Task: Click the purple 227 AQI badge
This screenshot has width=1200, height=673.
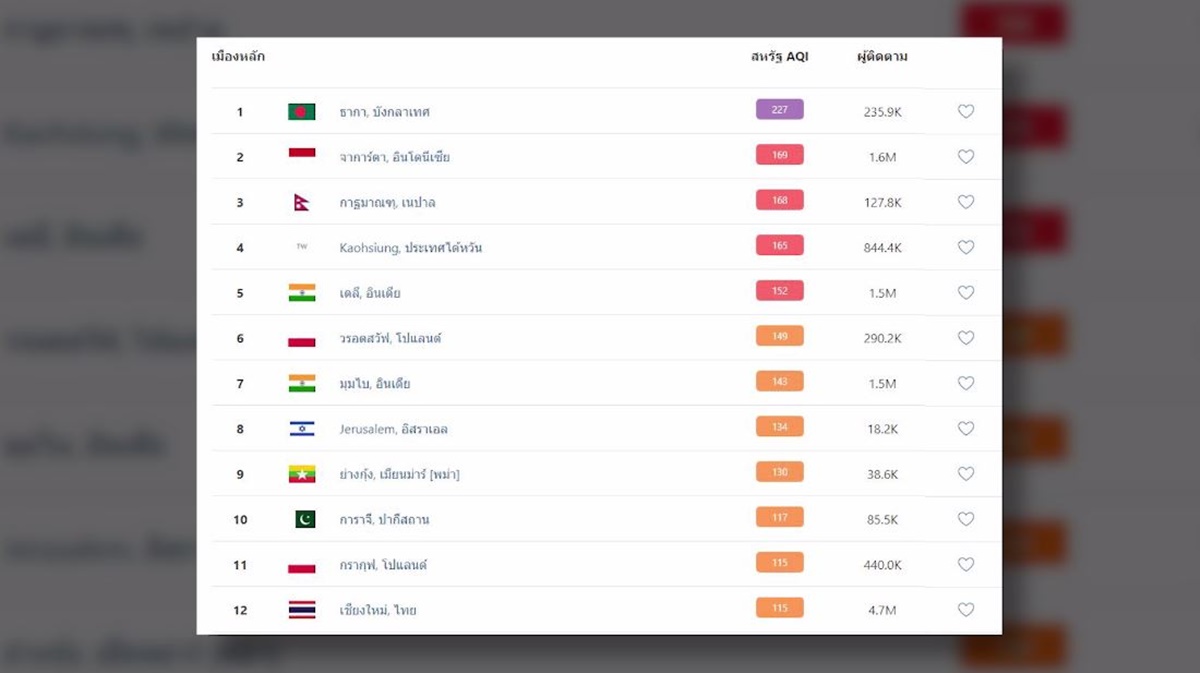Action: pos(779,110)
